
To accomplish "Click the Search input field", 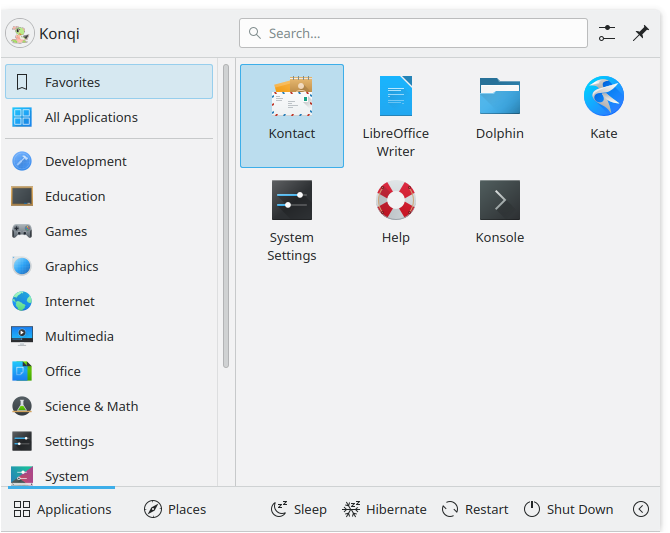I will point(413,33).
